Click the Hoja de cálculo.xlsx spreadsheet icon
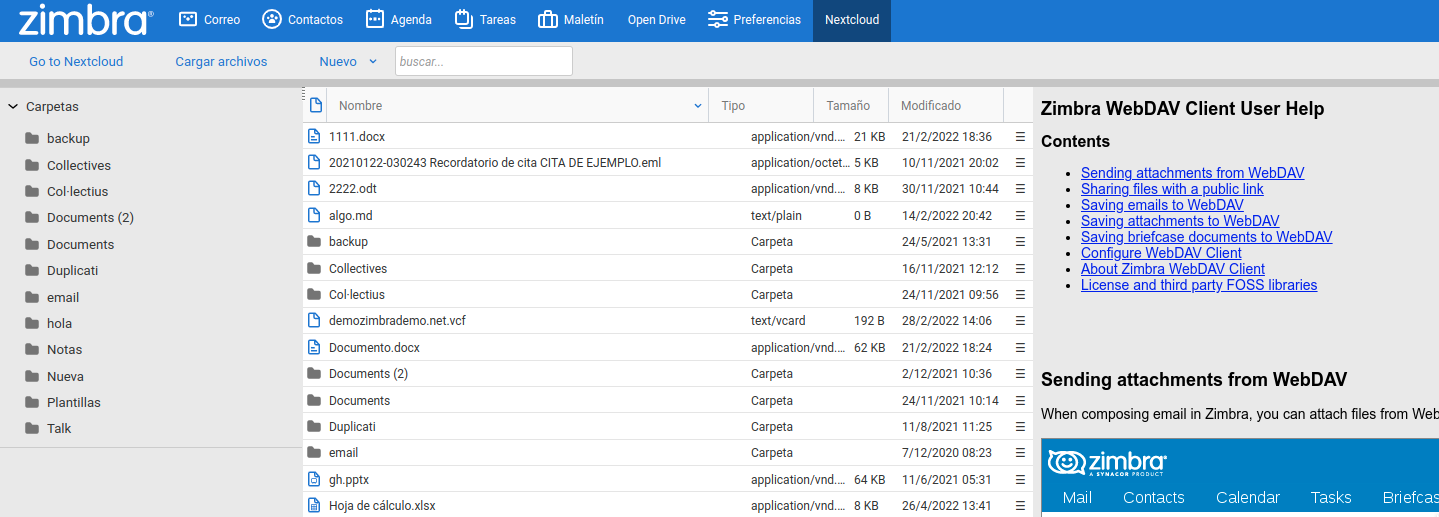This screenshot has height=517, width=1439. tap(314, 505)
